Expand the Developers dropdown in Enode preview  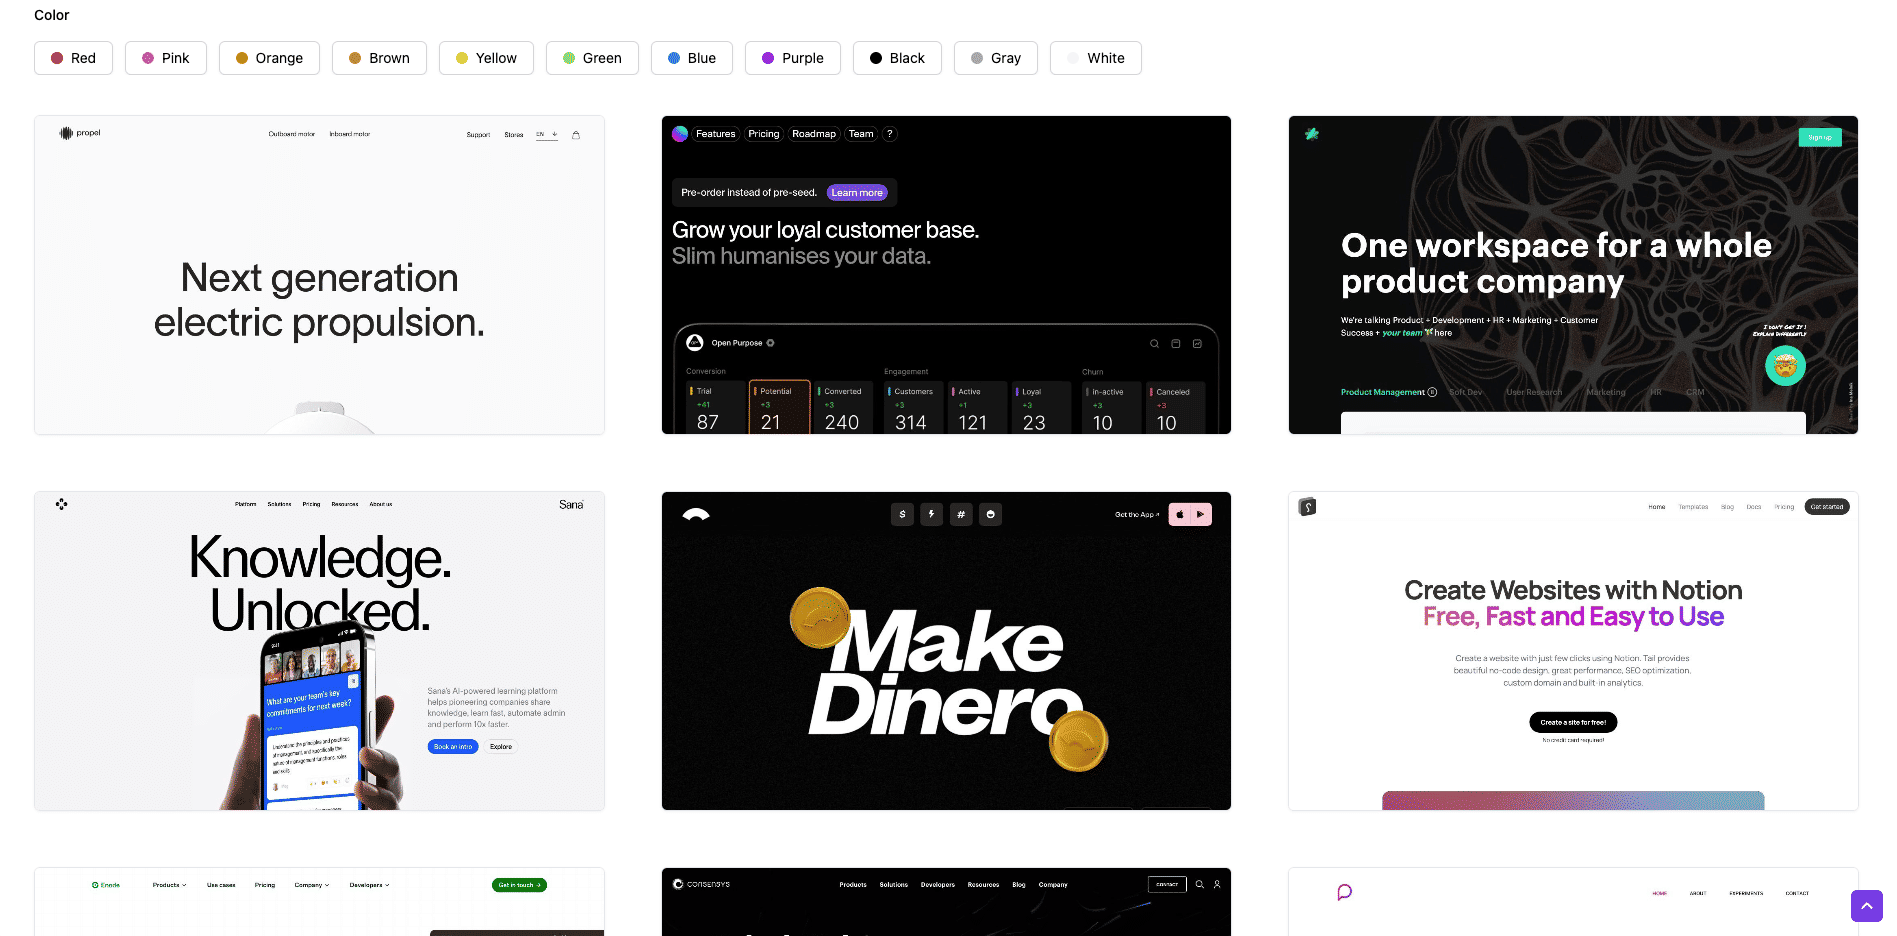[369, 885]
